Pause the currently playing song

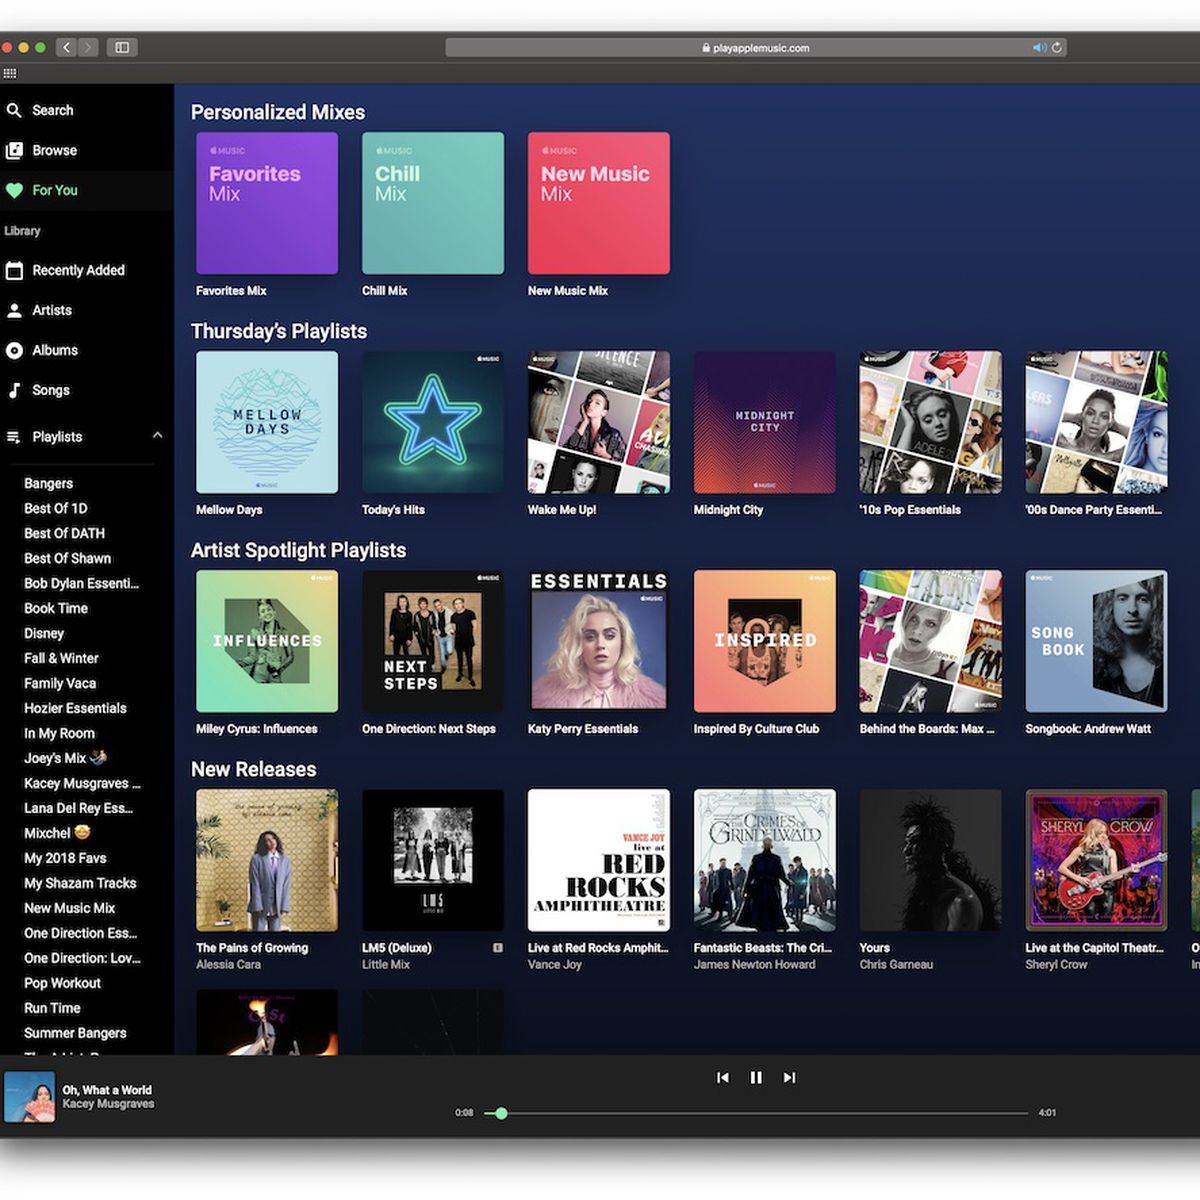(756, 1077)
